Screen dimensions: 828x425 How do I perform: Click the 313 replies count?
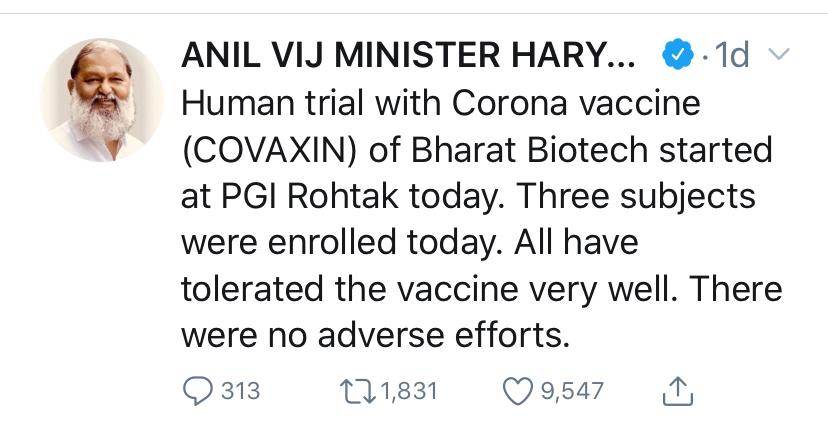pos(240,391)
